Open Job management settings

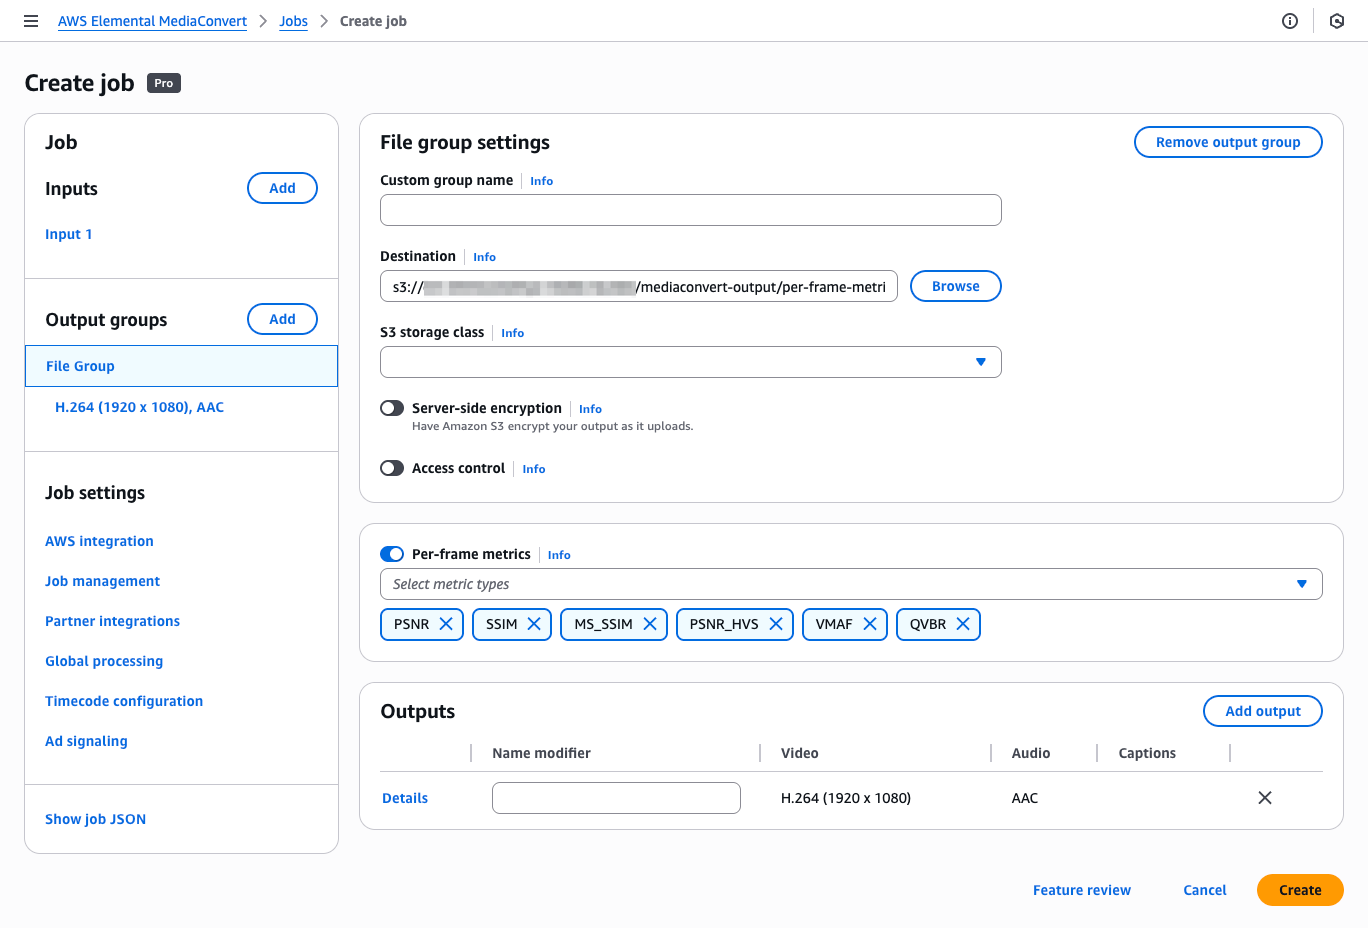pyautogui.click(x=102, y=581)
